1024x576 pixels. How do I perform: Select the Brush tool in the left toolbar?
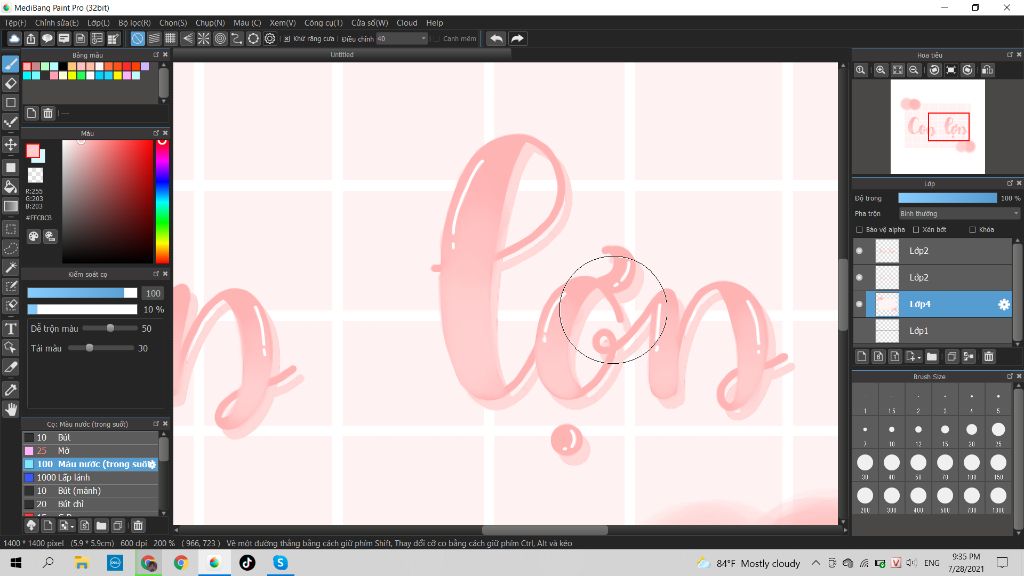click(x=10, y=64)
